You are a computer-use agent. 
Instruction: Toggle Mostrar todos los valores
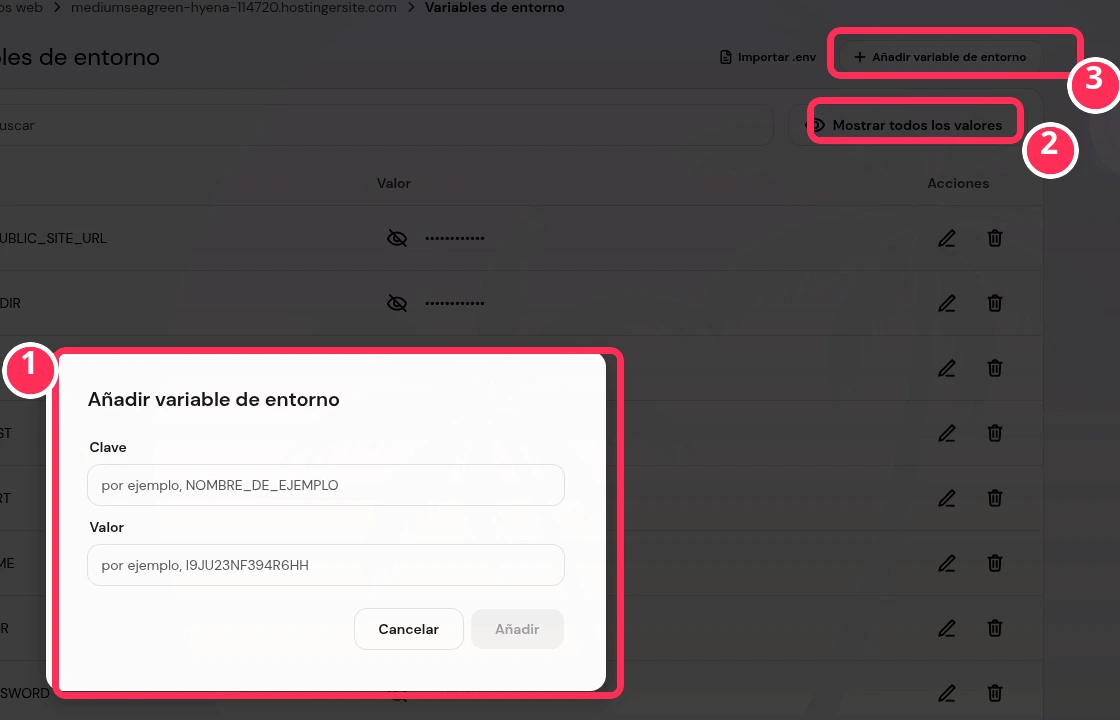coord(906,125)
